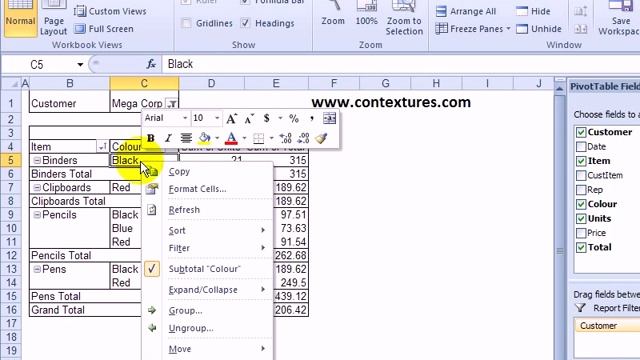
Task: Click the Zoom magnifier button
Action: point(333,14)
